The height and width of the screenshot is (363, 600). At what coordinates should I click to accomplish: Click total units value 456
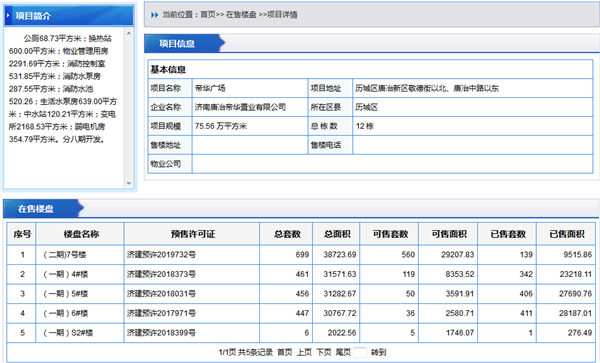point(302,294)
